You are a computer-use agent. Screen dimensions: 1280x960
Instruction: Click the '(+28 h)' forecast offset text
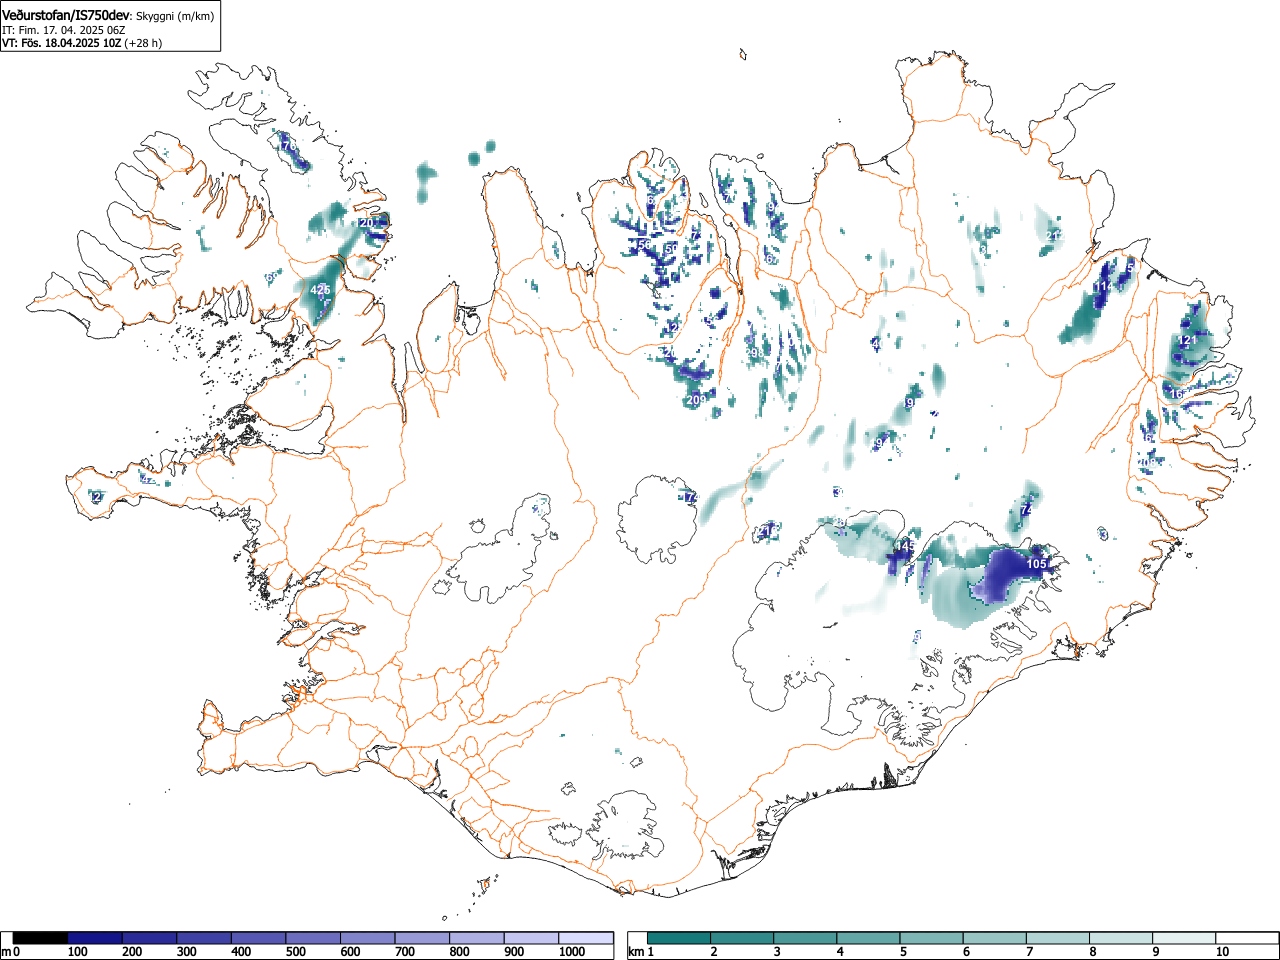(143, 43)
